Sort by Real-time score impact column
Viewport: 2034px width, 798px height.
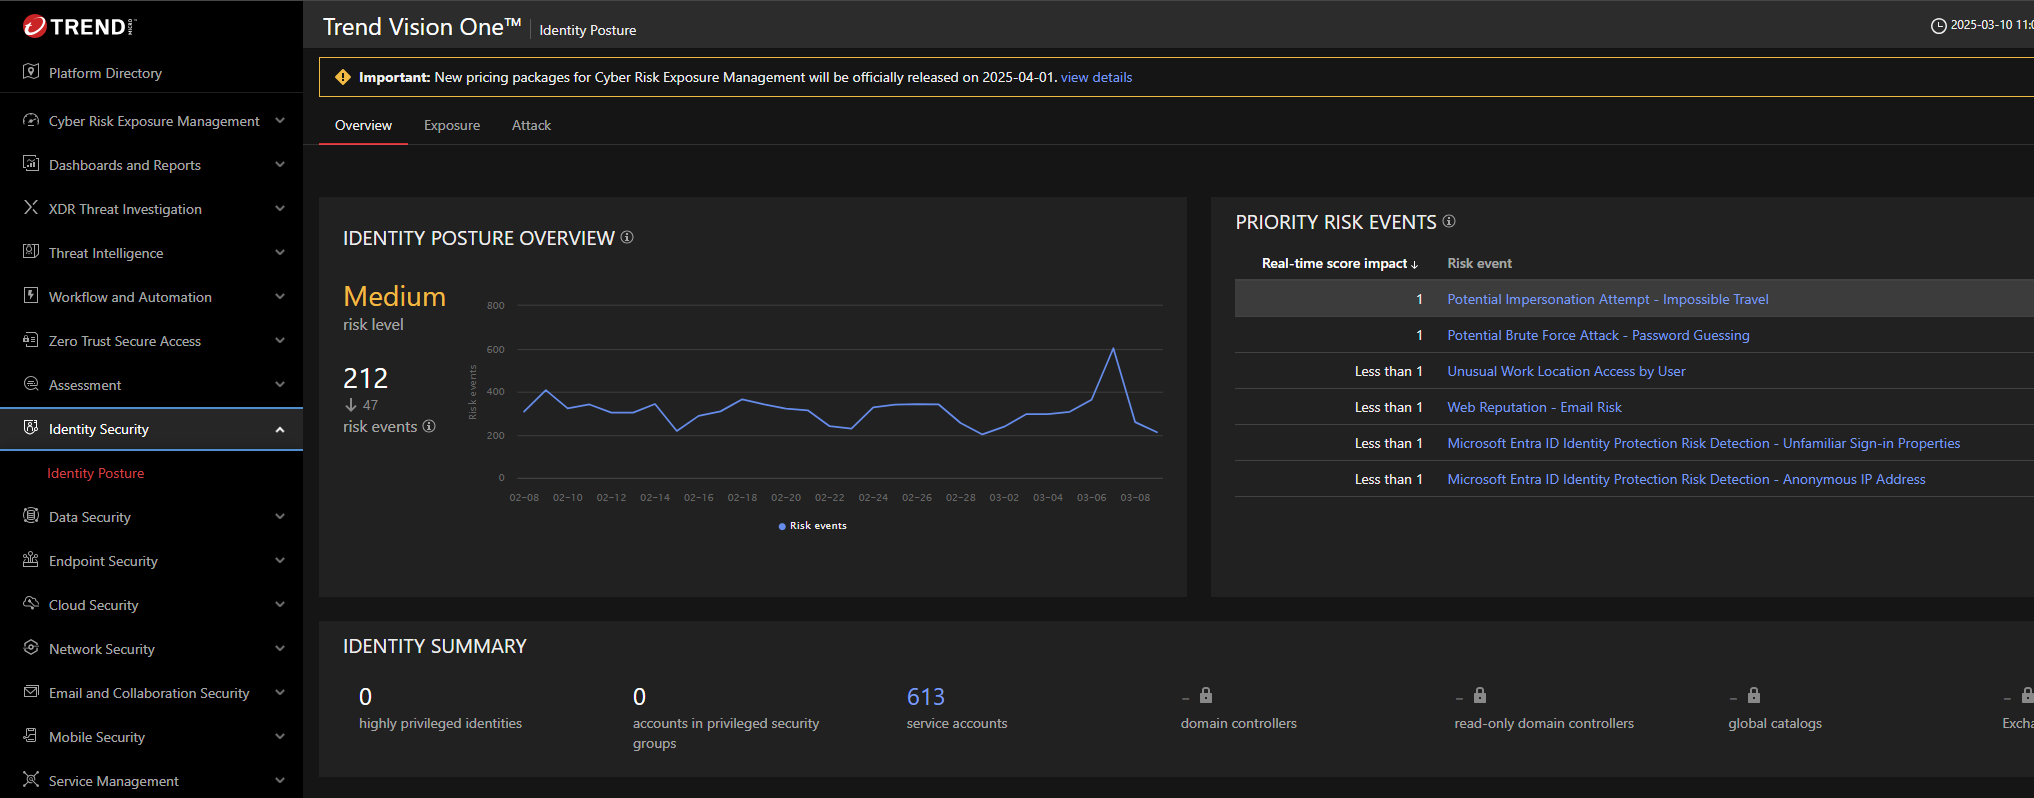click(1339, 264)
